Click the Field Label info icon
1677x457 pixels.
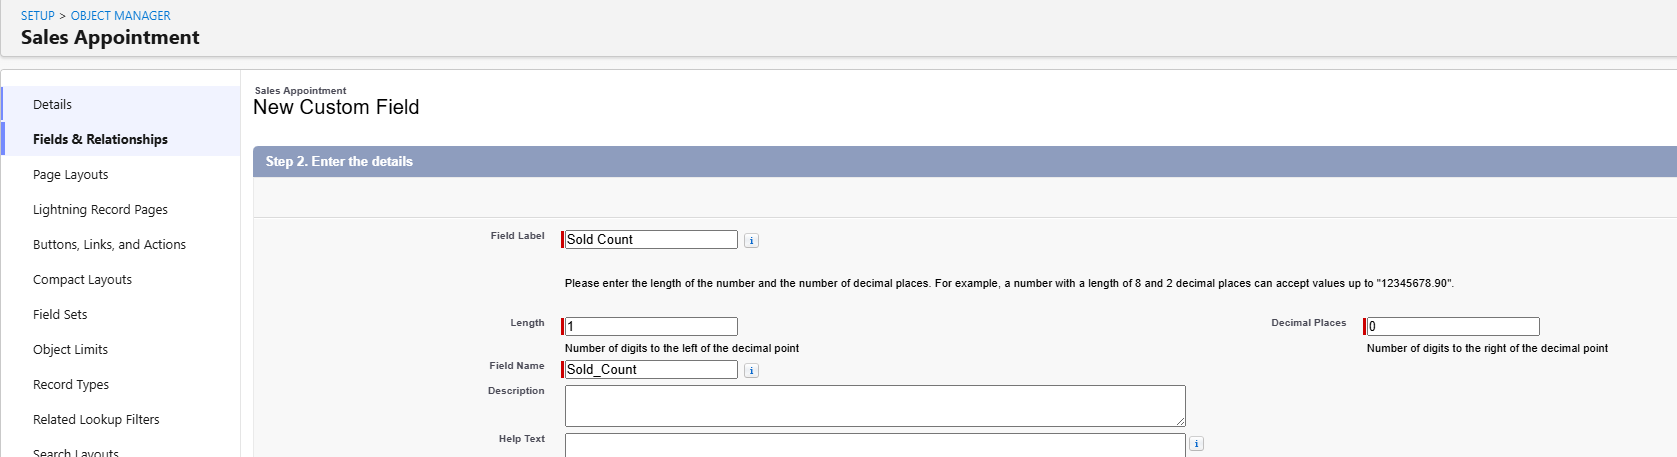pos(752,240)
